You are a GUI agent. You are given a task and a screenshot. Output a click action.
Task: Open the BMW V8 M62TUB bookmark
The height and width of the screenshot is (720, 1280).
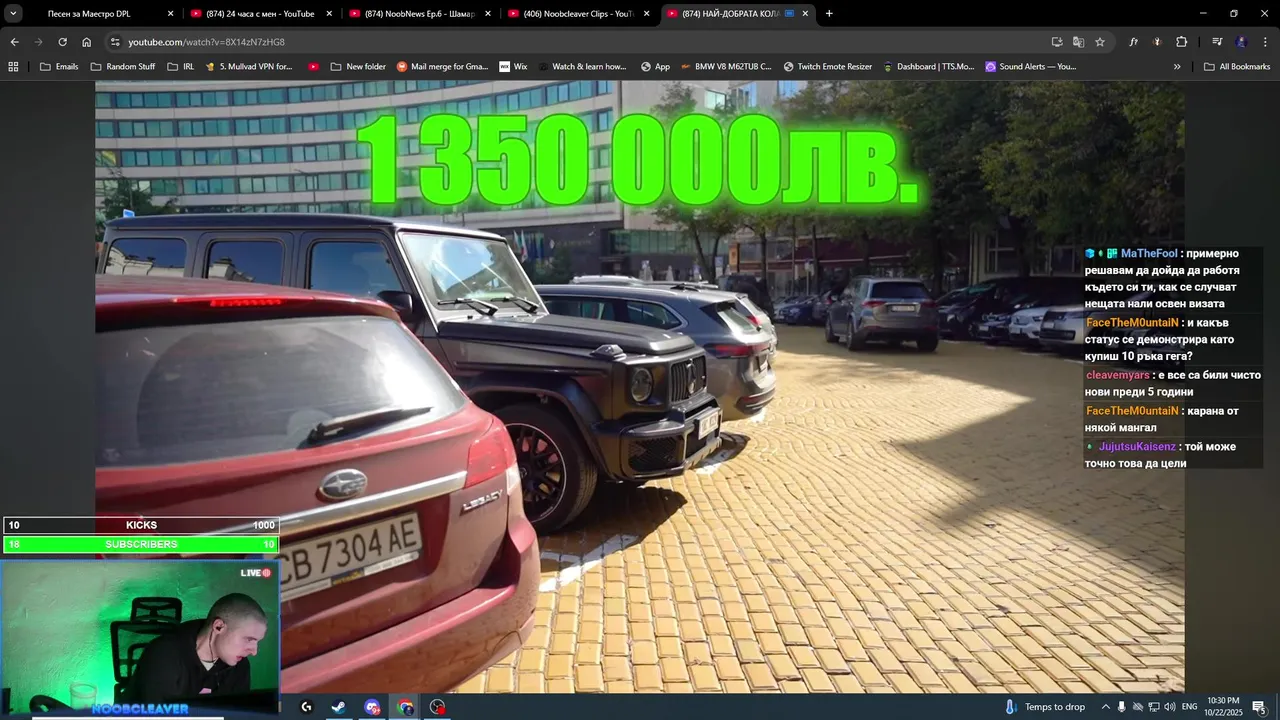[726, 67]
